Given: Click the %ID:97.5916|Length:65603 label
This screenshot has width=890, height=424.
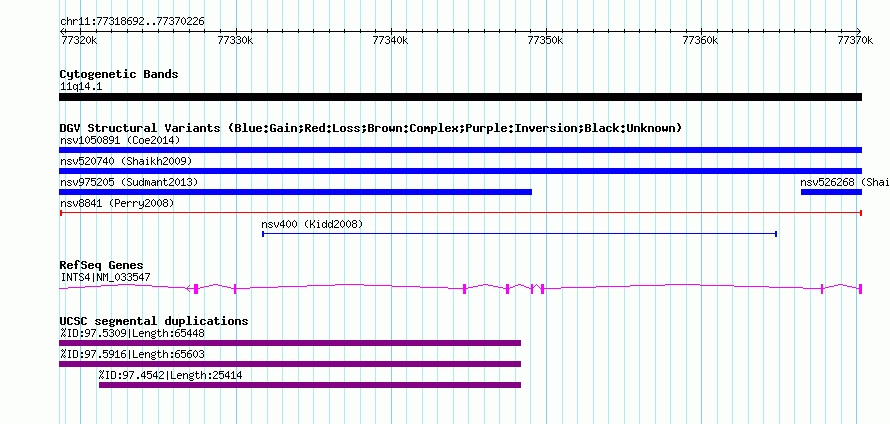Looking at the screenshot, I should tap(132, 354).
